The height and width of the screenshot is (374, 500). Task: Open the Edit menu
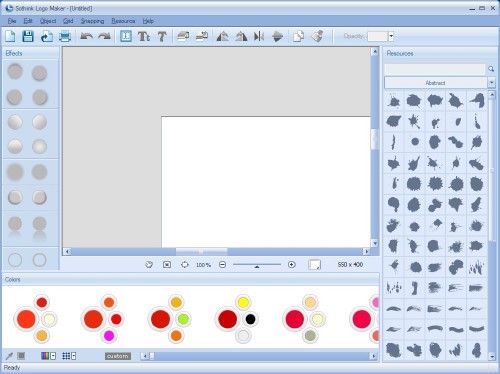[28, 21]
